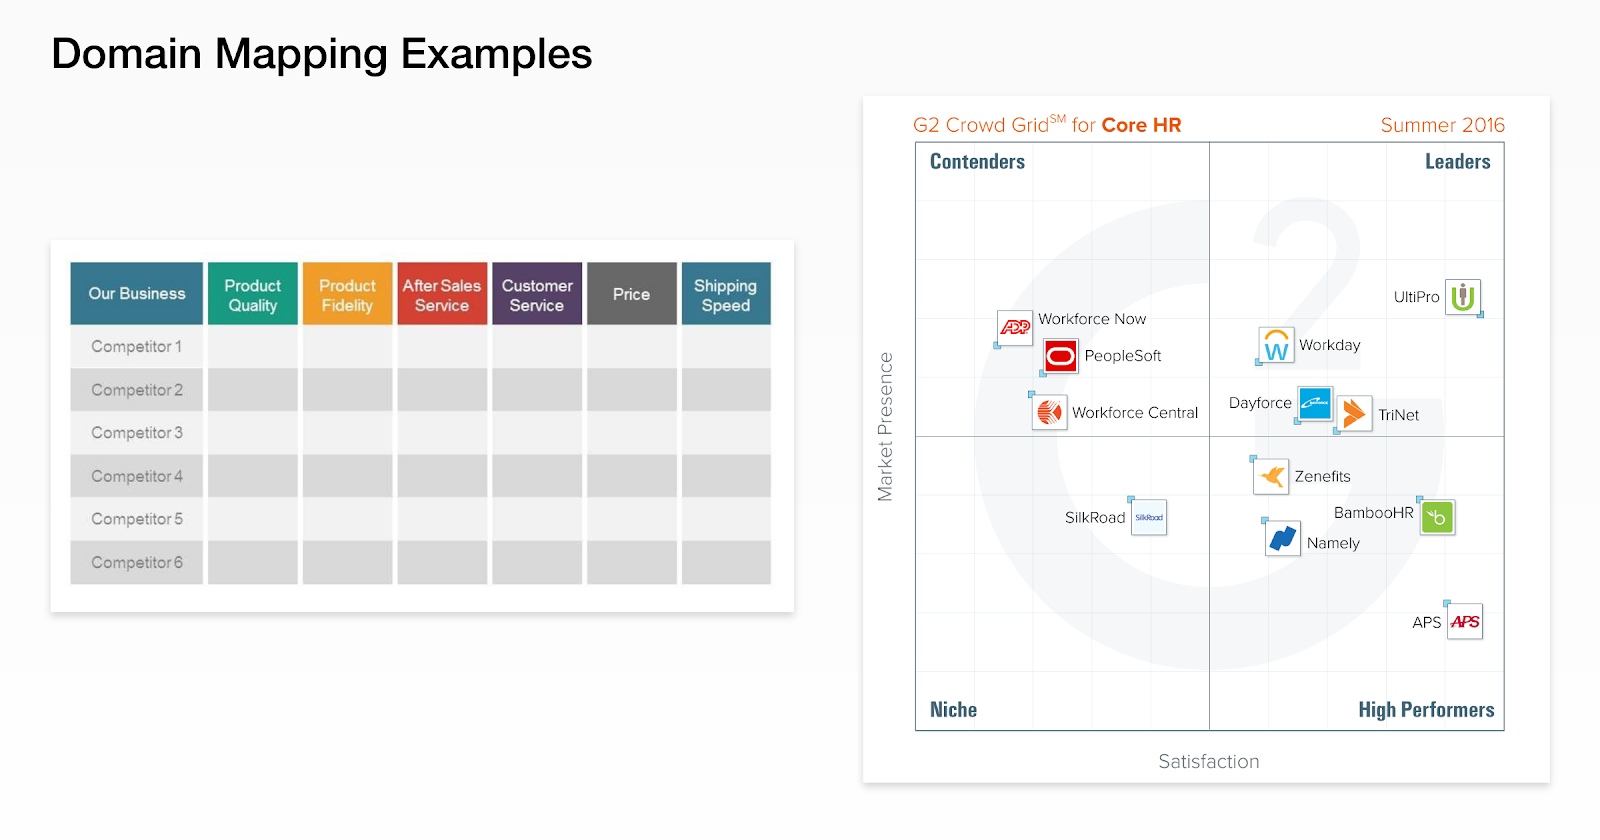This screenshot has width=1600, height=840.
Task: Select the red PeopleSoft Oracle icon
Action: pyautogui.click(x=1061, y=356)
